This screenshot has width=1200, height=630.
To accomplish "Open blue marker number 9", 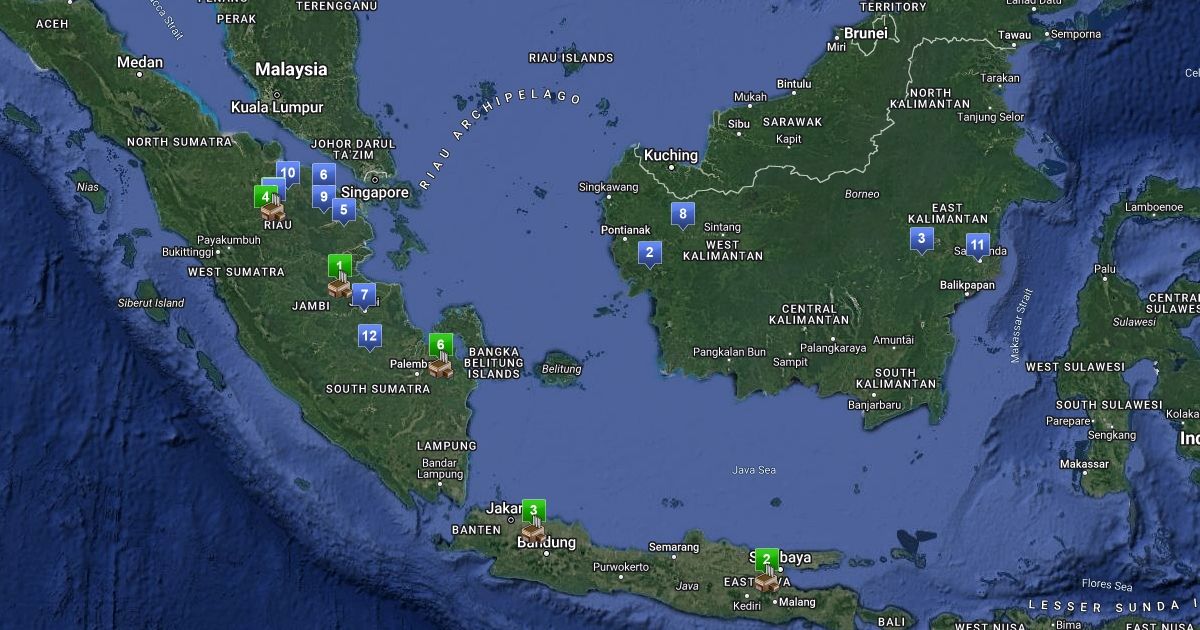I will click(323, 196).
